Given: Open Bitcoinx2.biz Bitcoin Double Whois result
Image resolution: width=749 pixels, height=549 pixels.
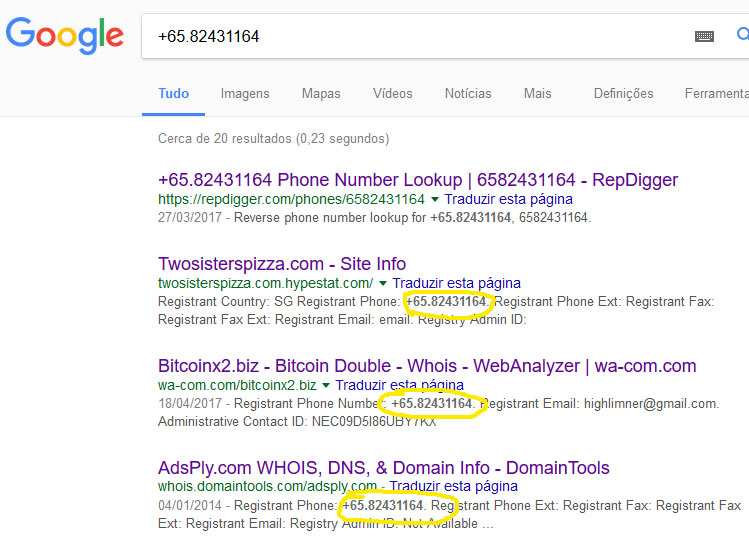Looking at the screenshot, I should tap(427, 366).
